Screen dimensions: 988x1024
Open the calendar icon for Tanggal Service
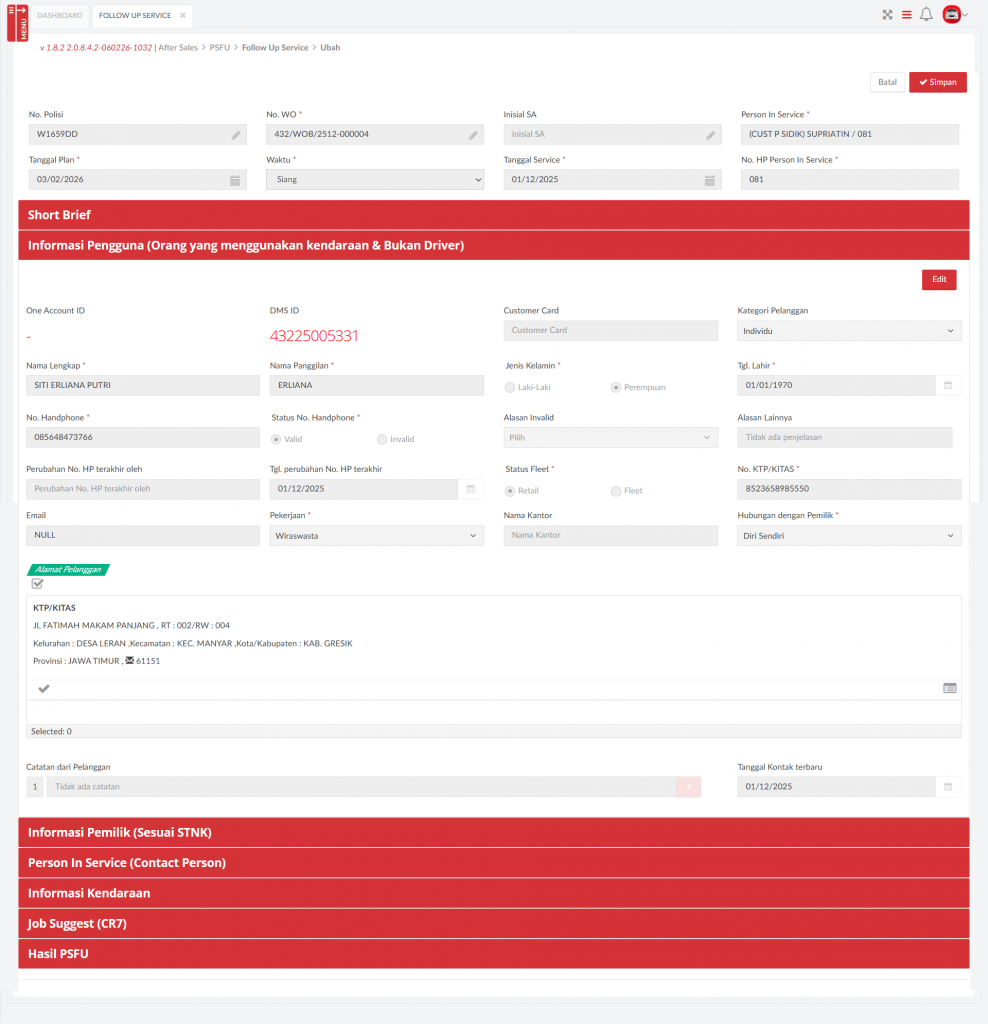709,180
